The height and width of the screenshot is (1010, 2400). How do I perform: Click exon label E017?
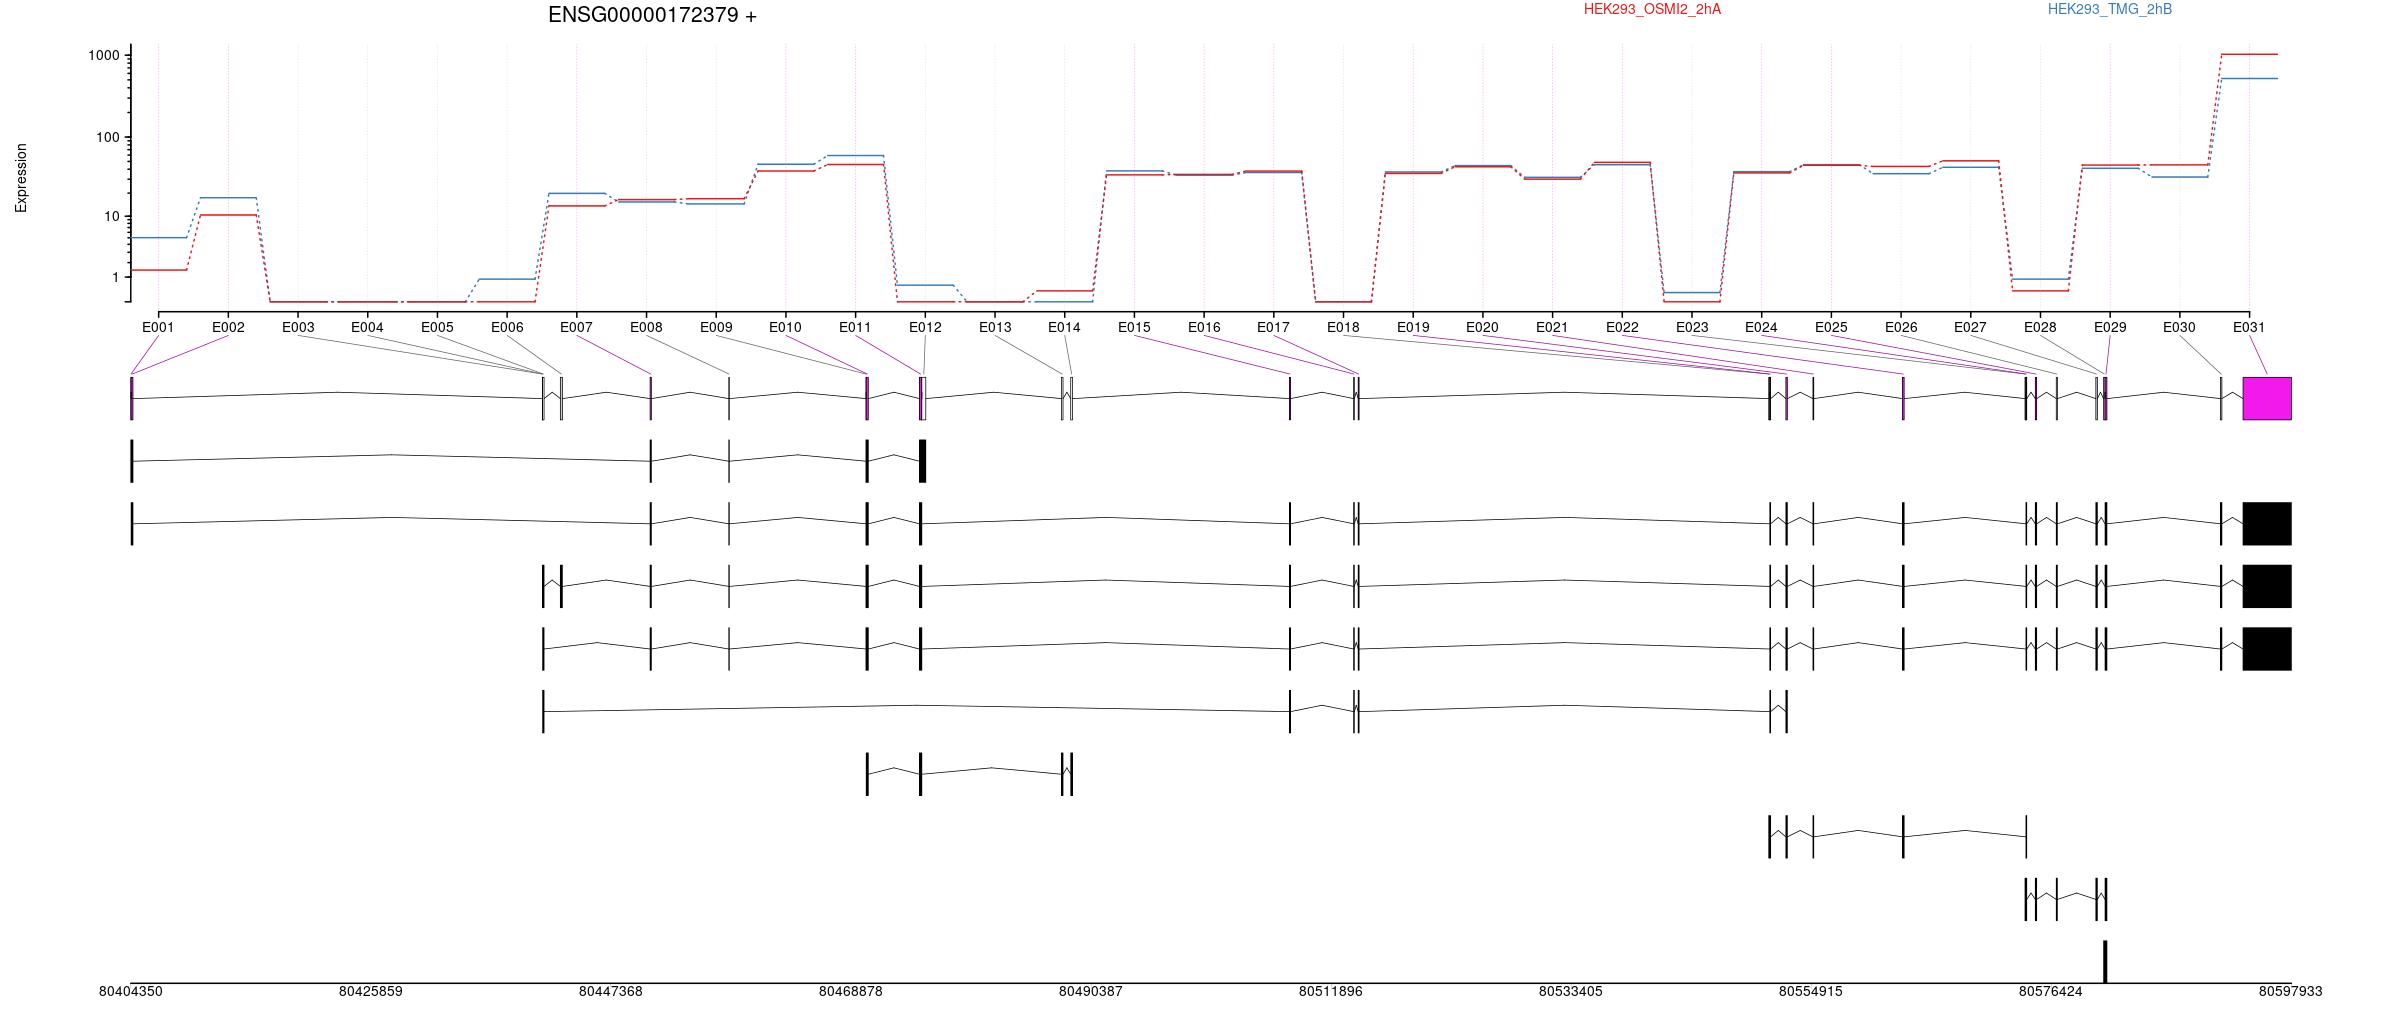tap(1273, 327)
